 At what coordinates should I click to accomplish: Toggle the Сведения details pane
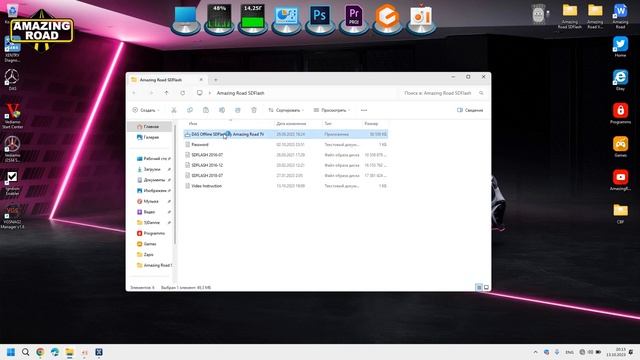pos(470,110)
